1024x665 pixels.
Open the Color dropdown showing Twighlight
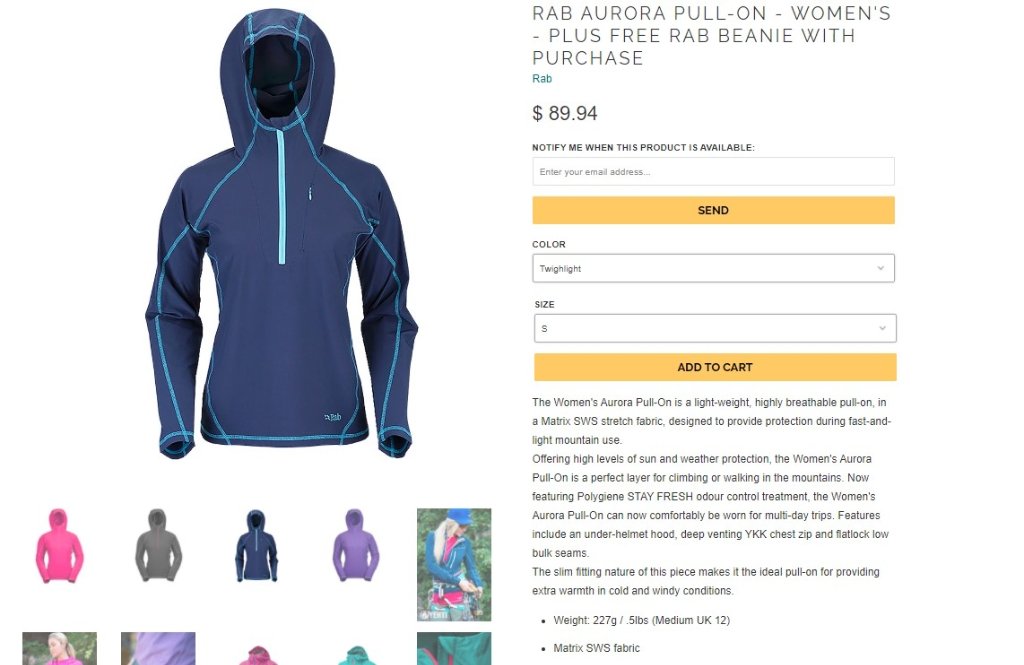(x=713, y=268)
